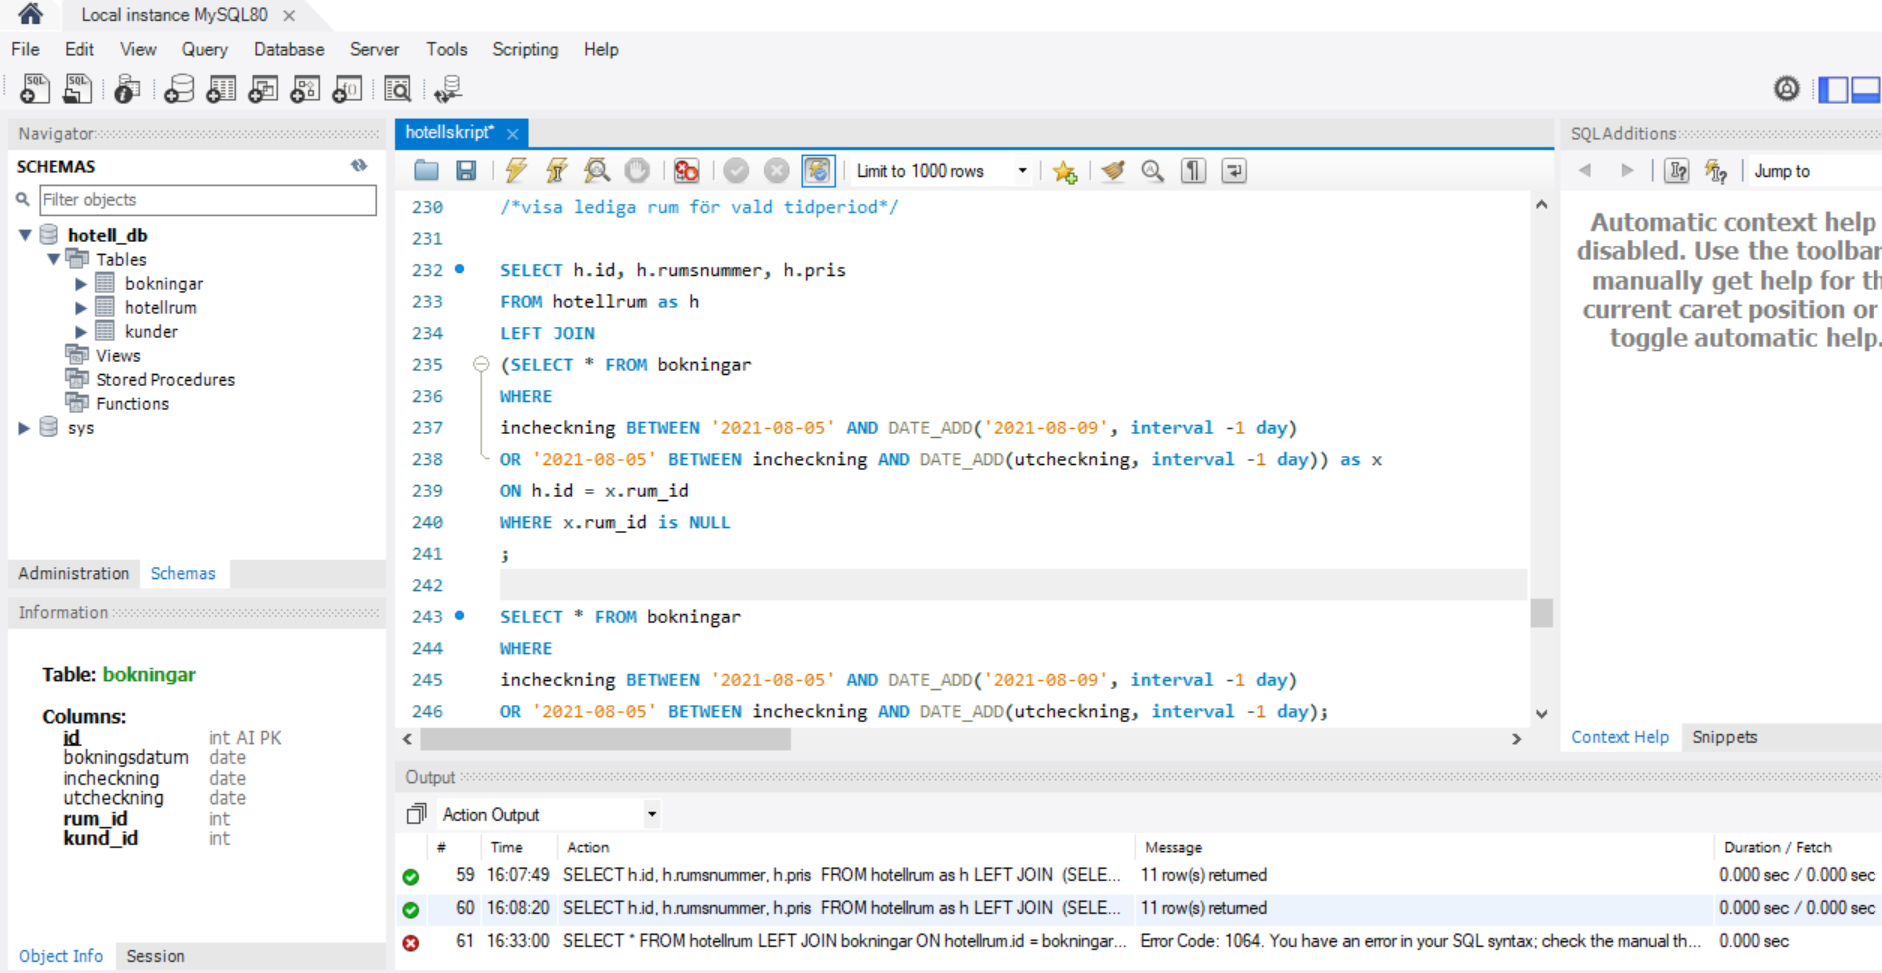This screenshot has width=1882, height=973.
Task: Open the Context Help tab
Action: 1620,737
